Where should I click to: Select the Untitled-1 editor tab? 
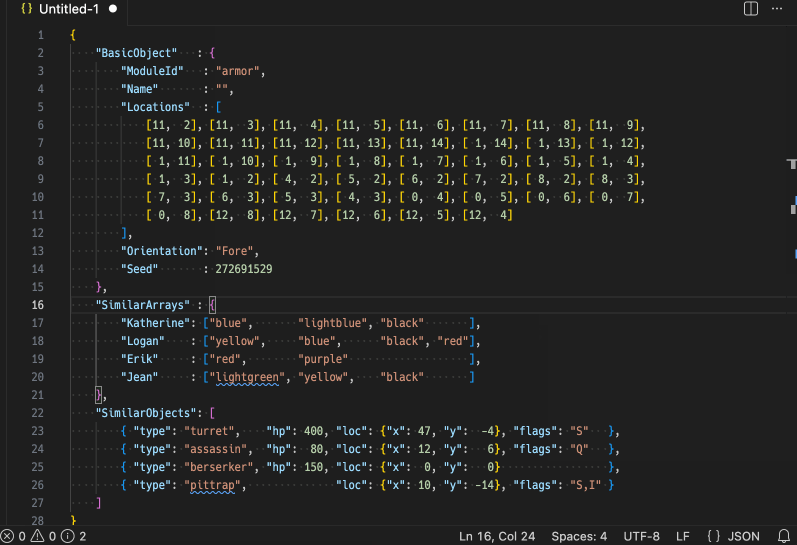pyautogui.click(x=68, y=9)
